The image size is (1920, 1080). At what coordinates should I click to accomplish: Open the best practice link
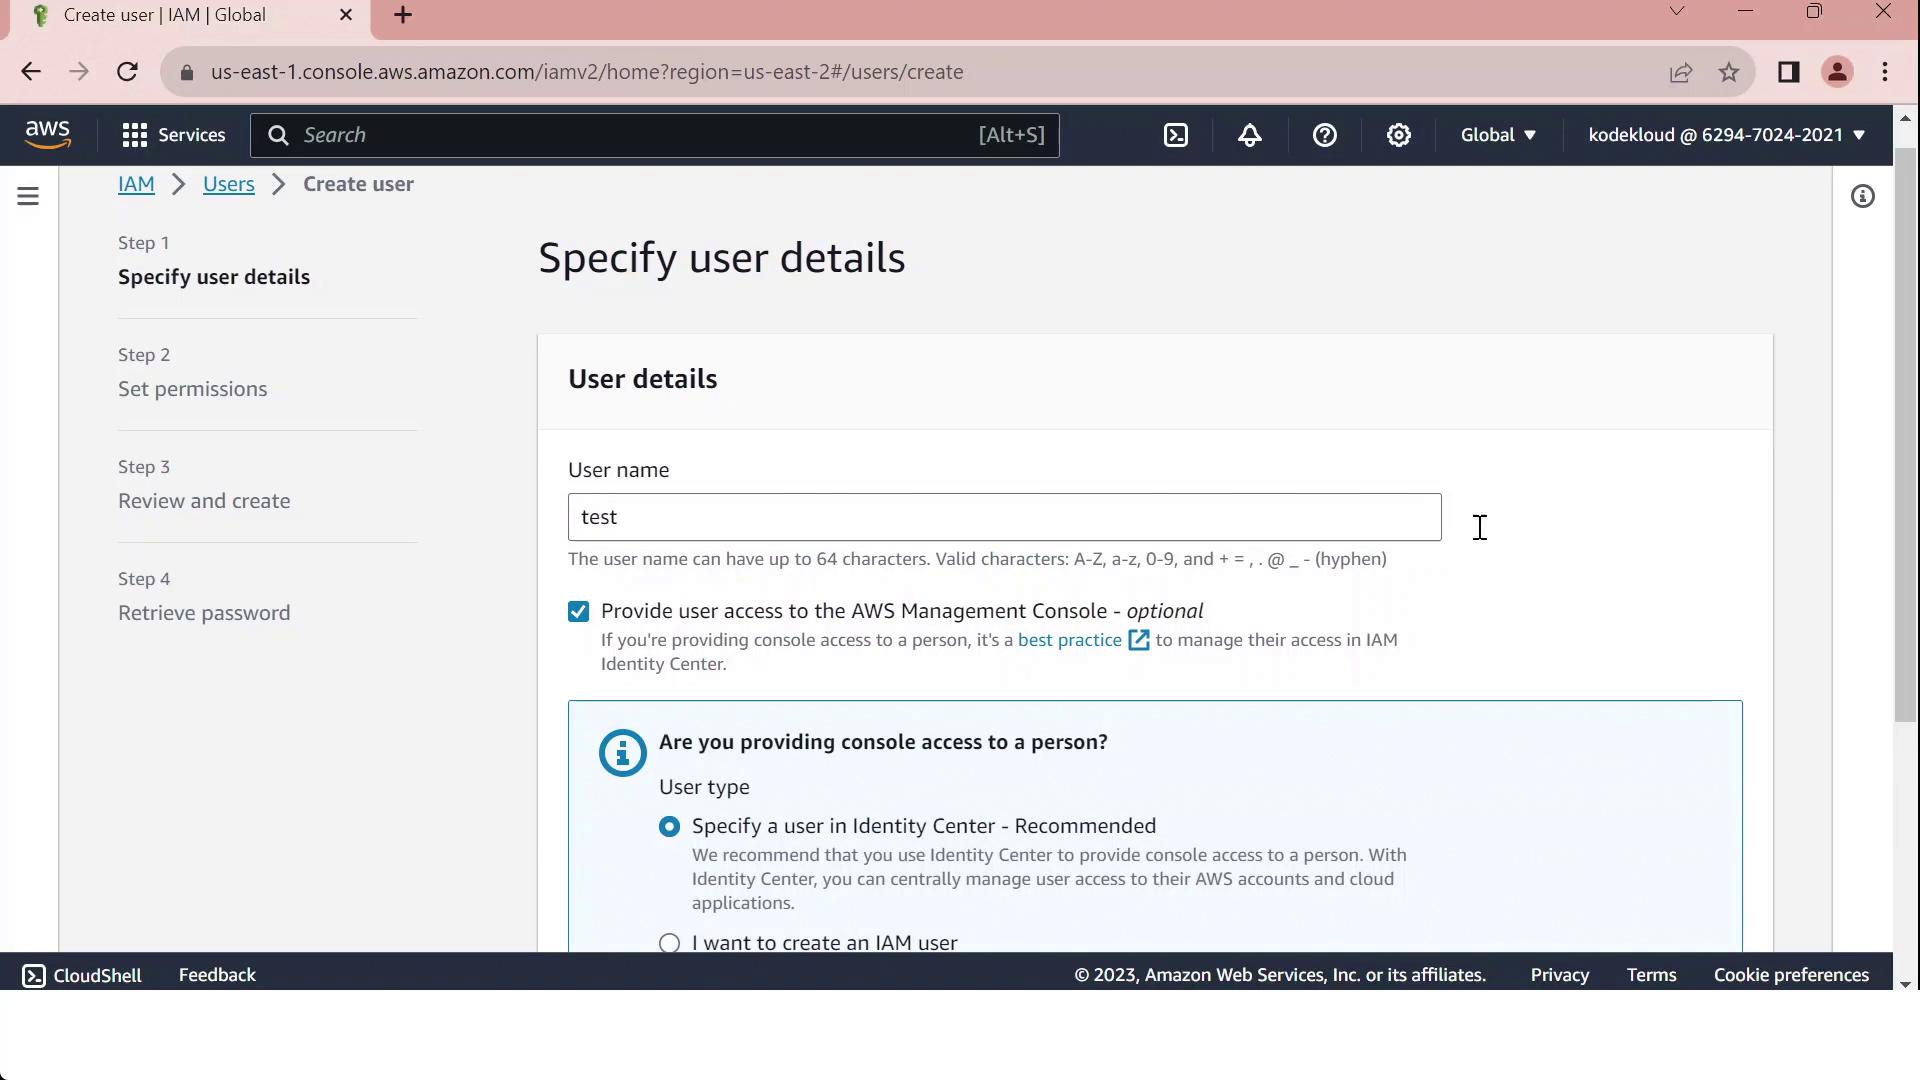pos(1070,640)
